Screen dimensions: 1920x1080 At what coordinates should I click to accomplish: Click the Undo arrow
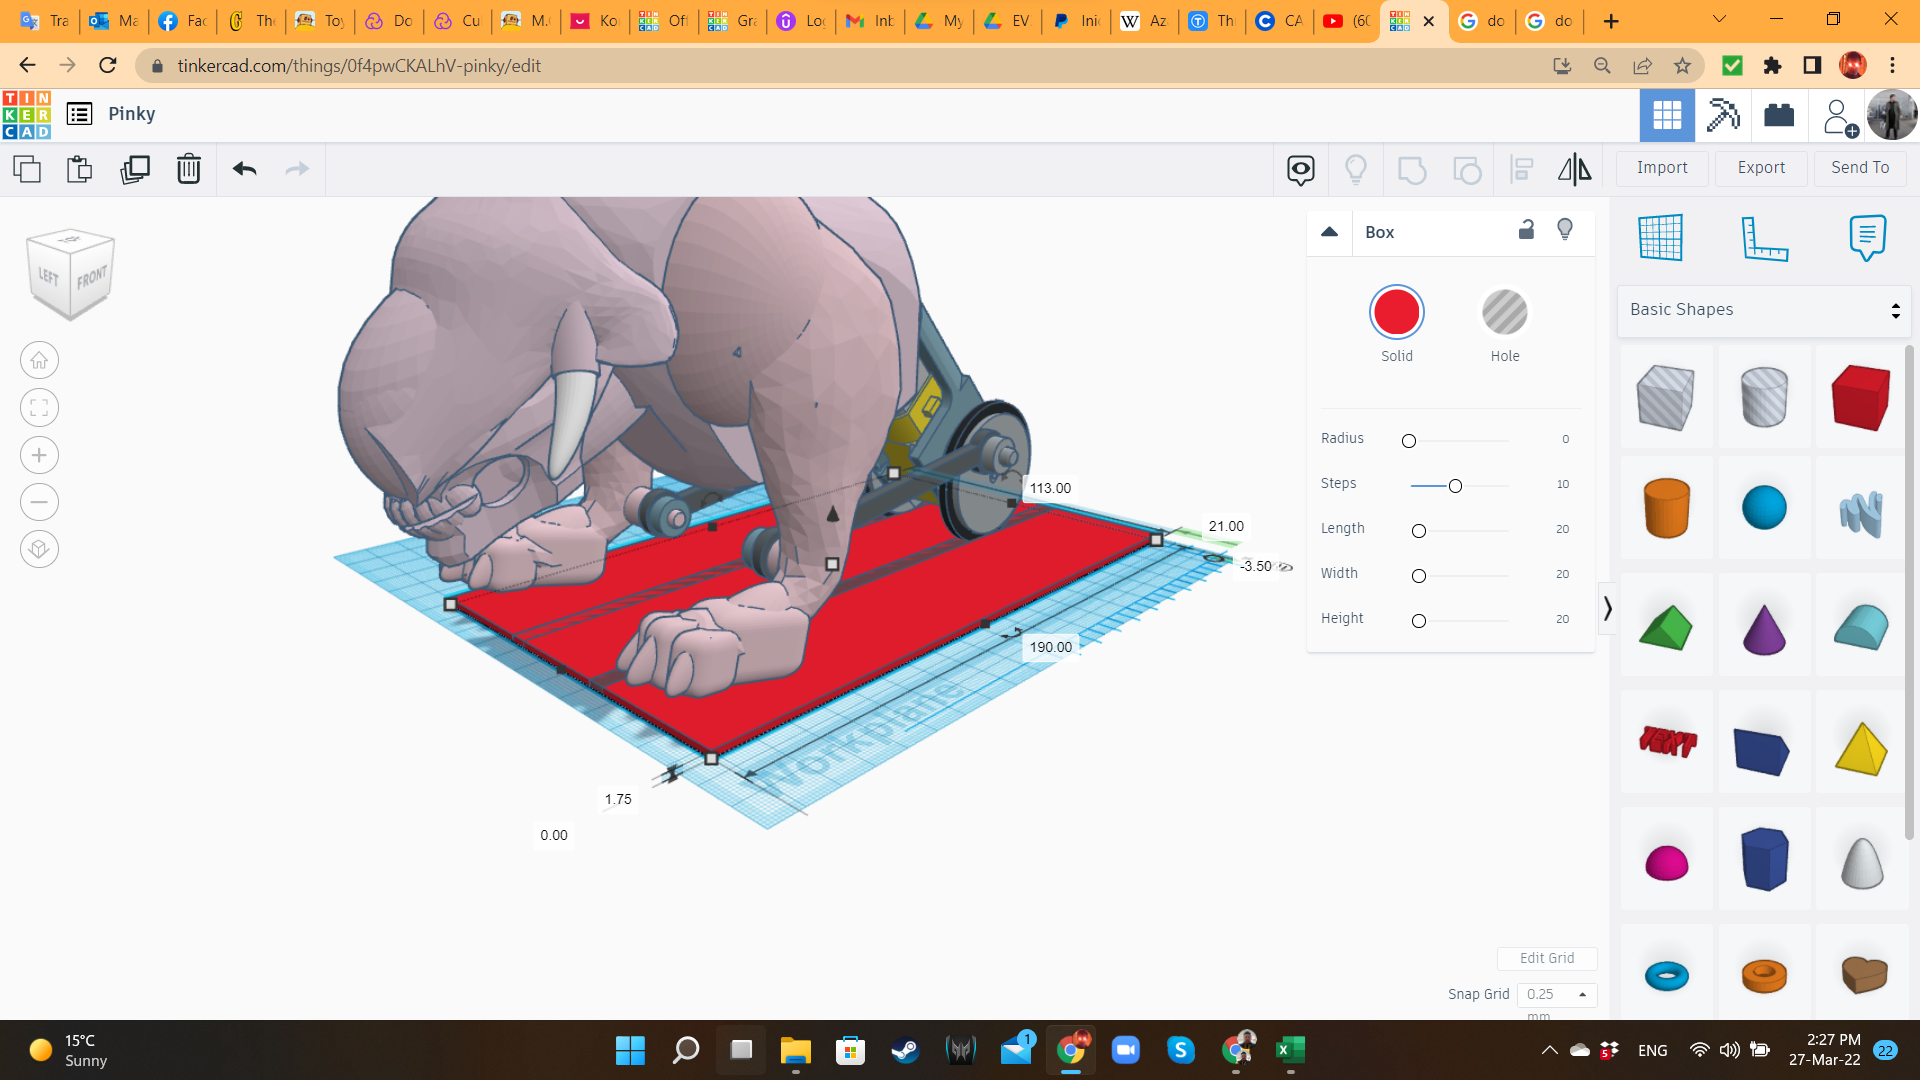pos(244,169)
